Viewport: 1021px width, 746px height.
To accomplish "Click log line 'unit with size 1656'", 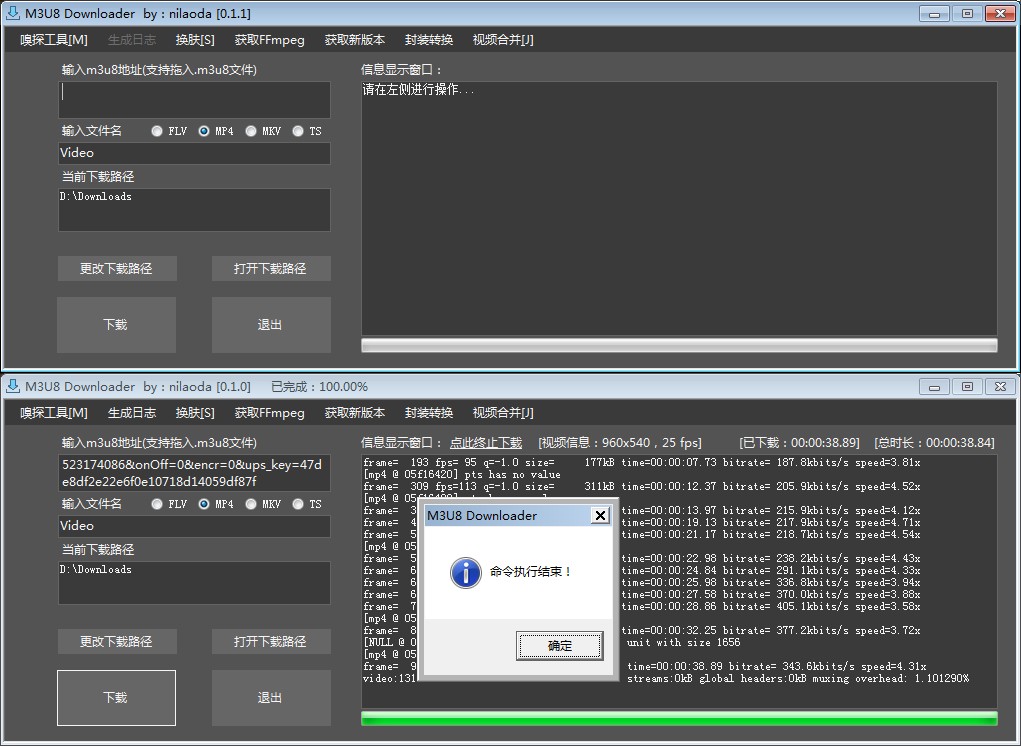I will [x=684, y=642].
